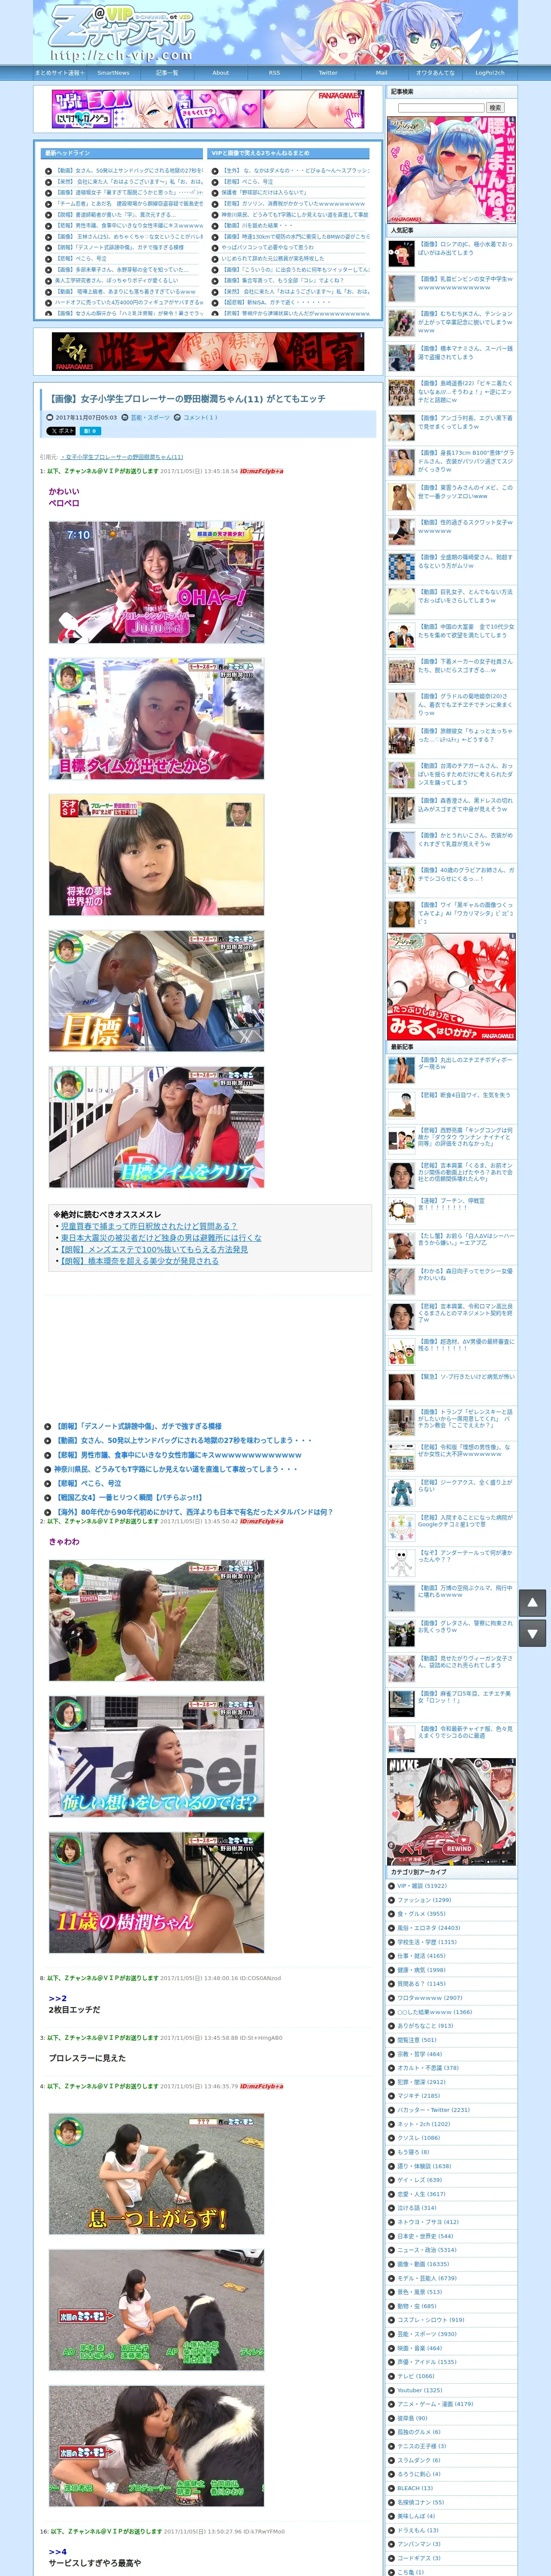Click the arrow icon beside 日本史・世界史 (544)
The width and height of the screenshot is (551, 2576).
392,2236
